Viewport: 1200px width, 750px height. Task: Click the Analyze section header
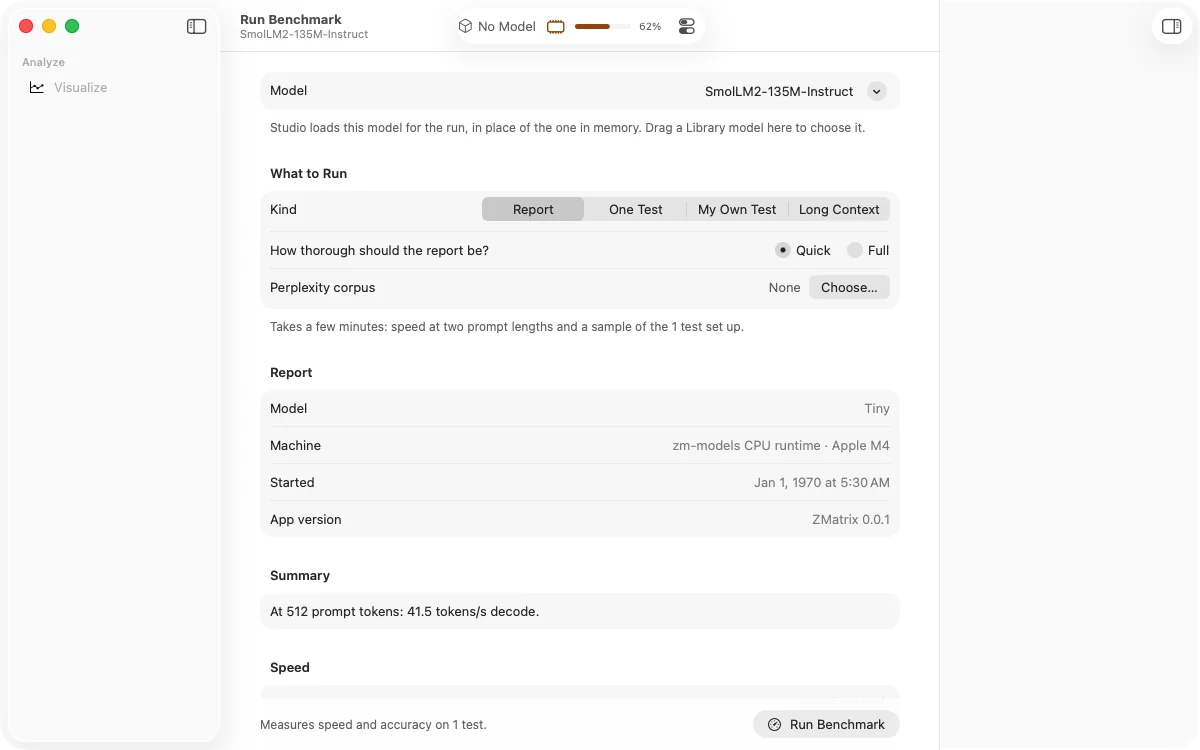tap(43, 62)
